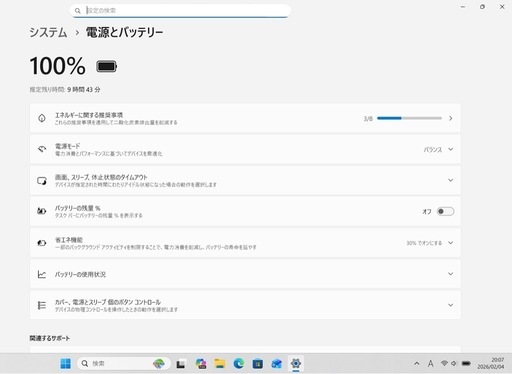Click the 100% battery level text
Screen dimensions: 512x374
(x=57, y=66)
